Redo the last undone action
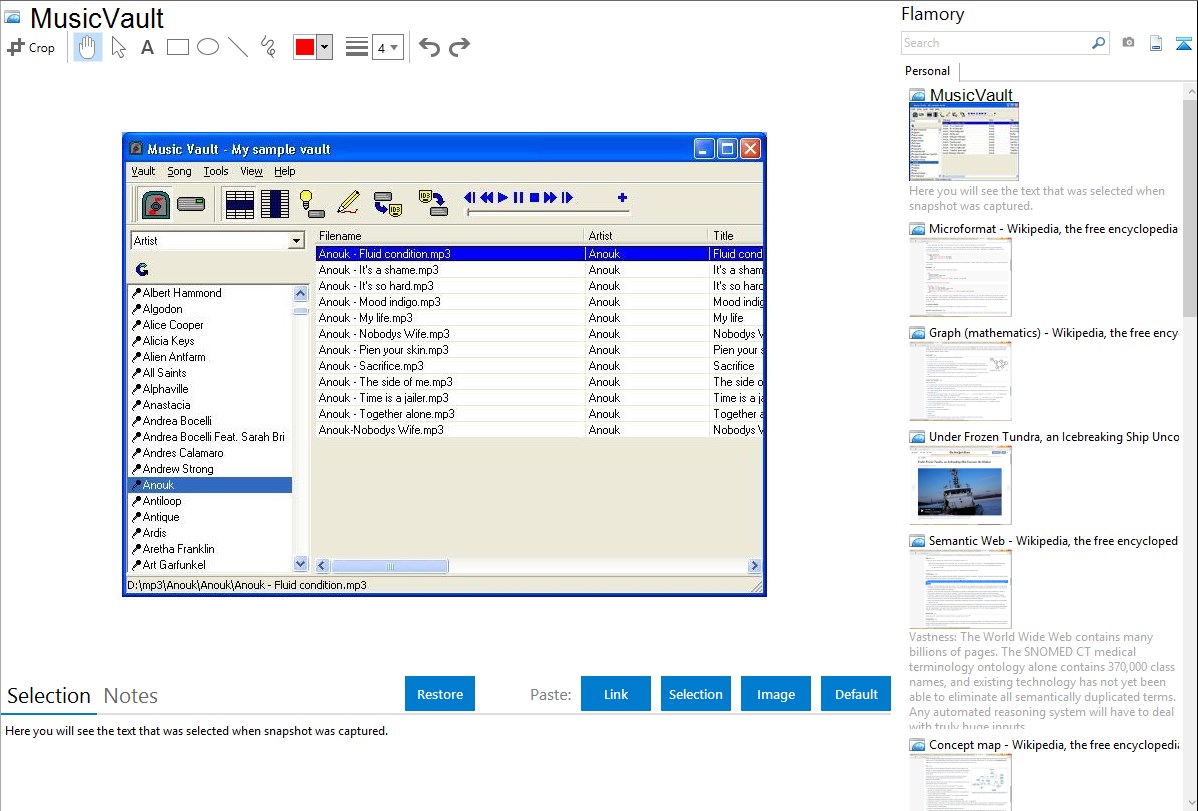This screenshot has width=1198, height=811. 459,47
